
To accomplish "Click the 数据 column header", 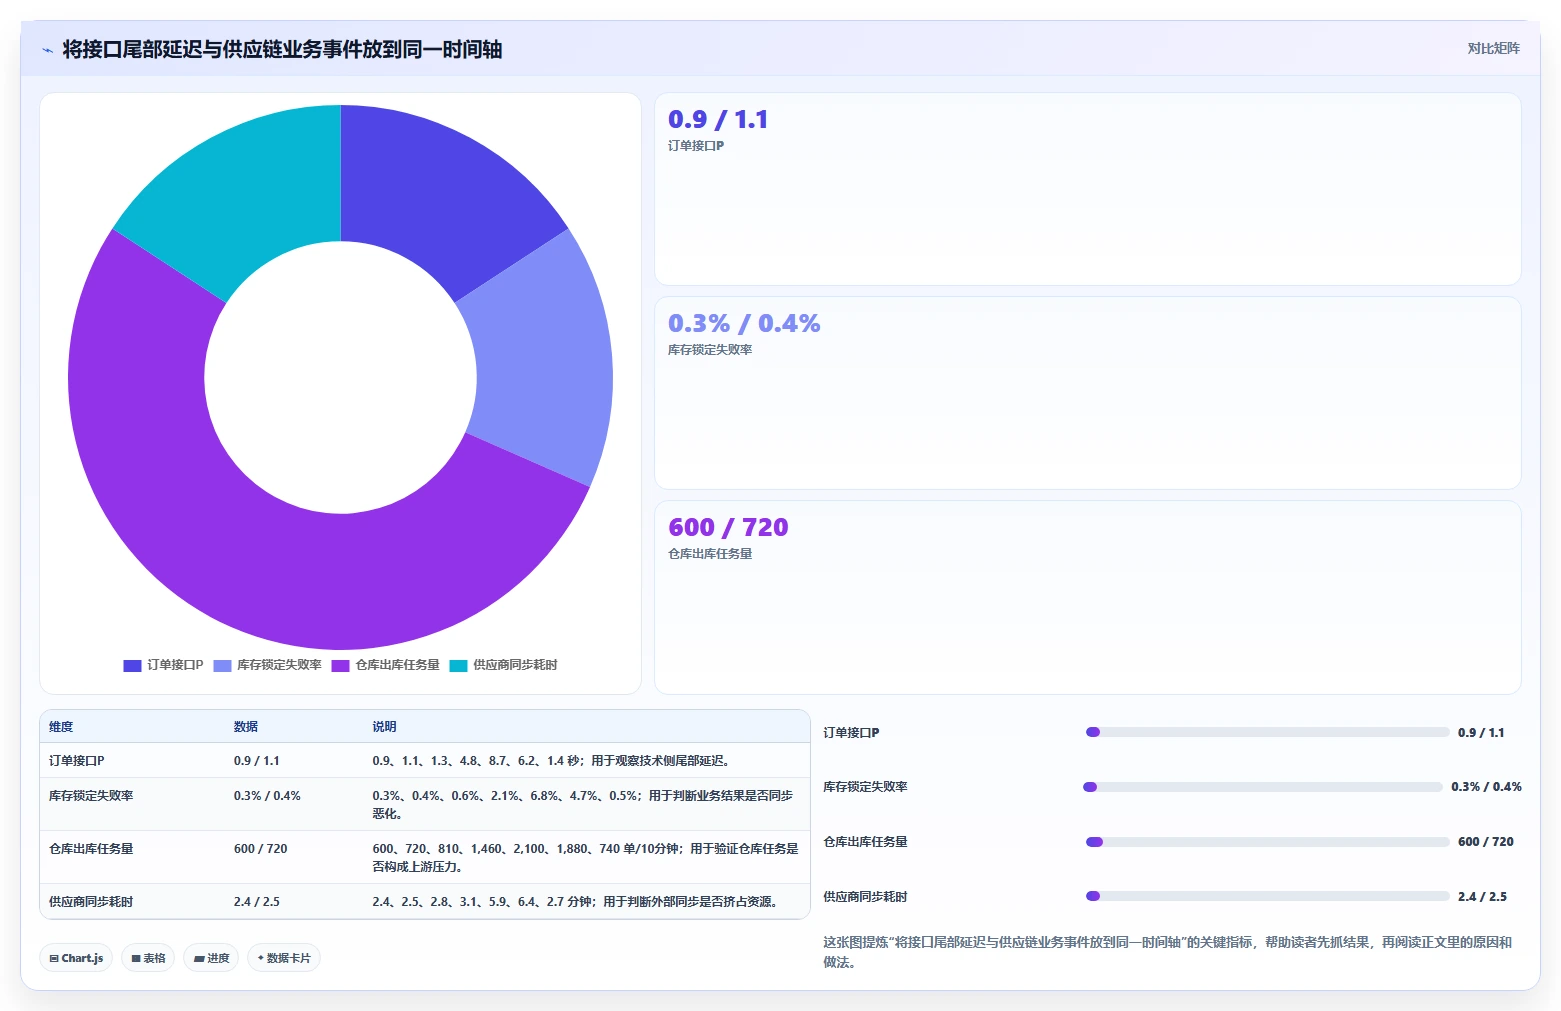I will tap(246, 727).
